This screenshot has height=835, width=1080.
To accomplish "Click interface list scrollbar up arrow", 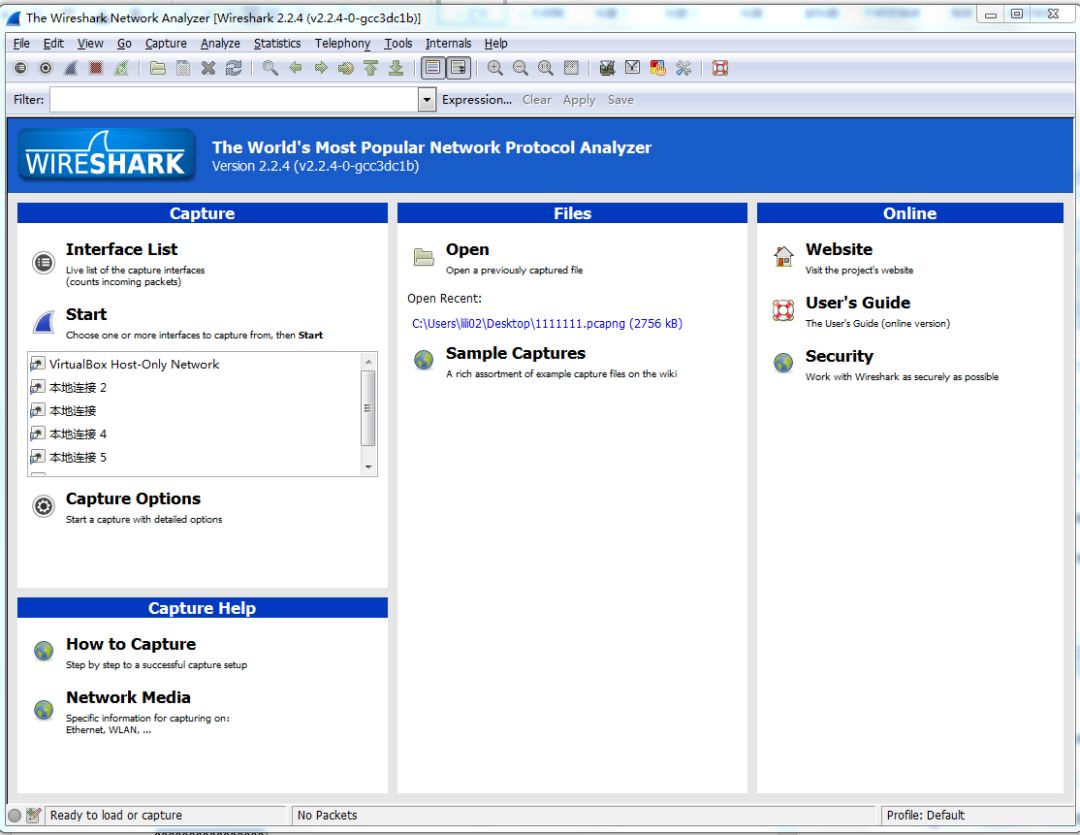I will pos(368,362).
